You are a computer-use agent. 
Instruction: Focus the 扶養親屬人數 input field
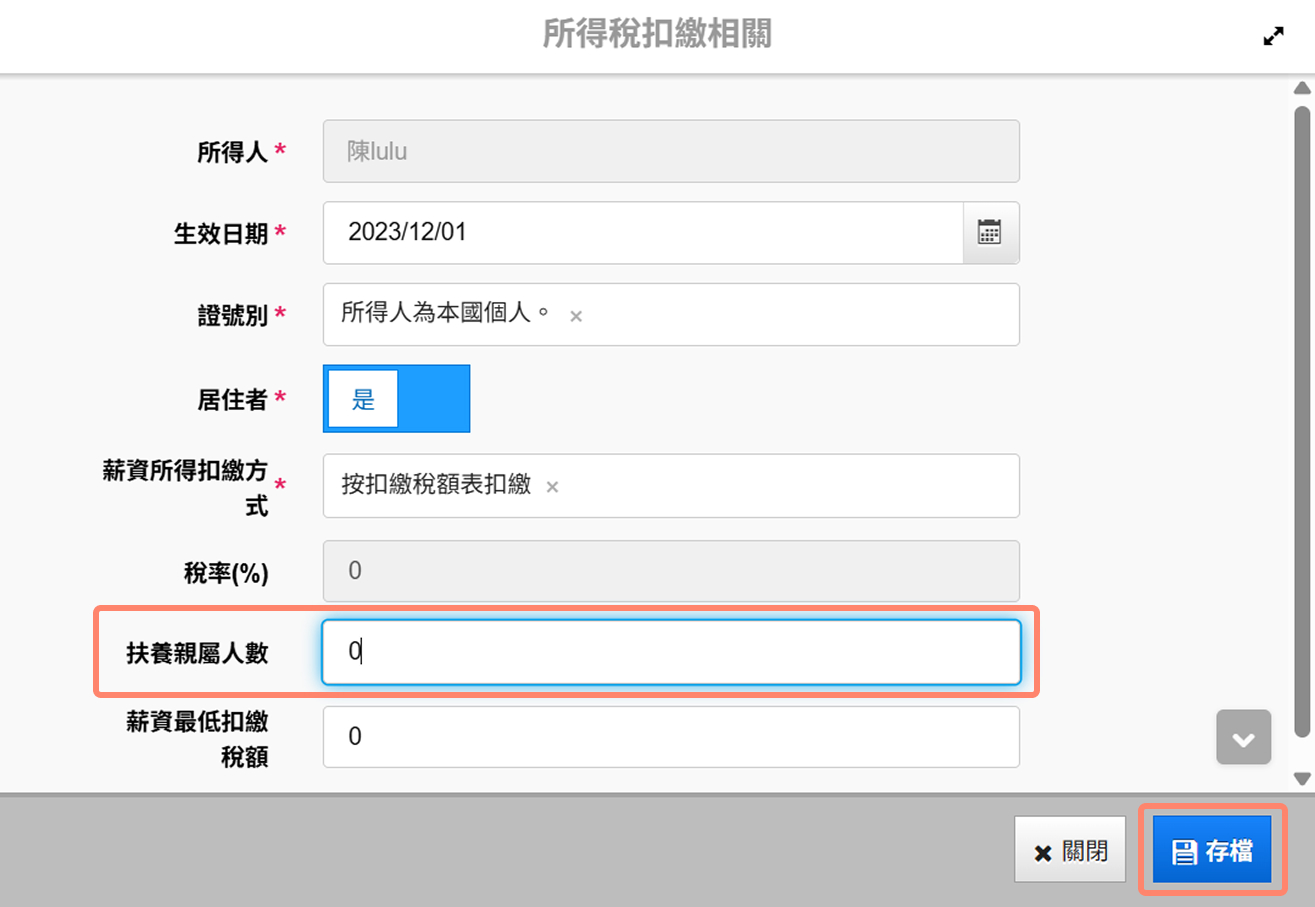click(670, 652)
